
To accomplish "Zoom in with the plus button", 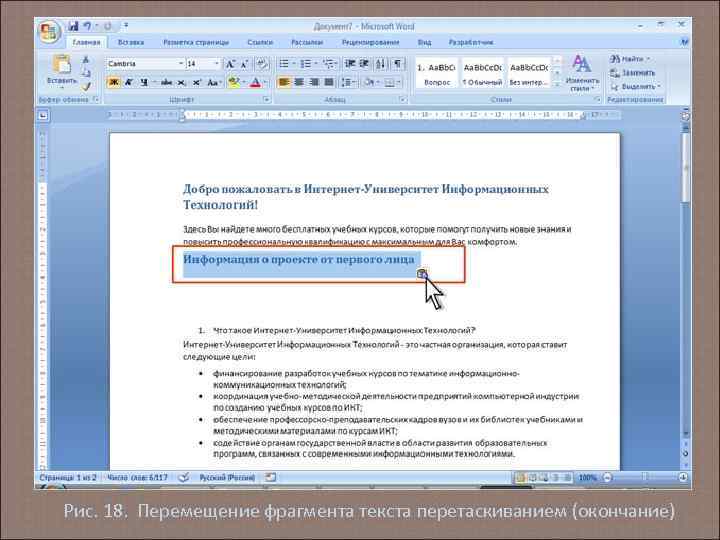I will tap(683, 478).
